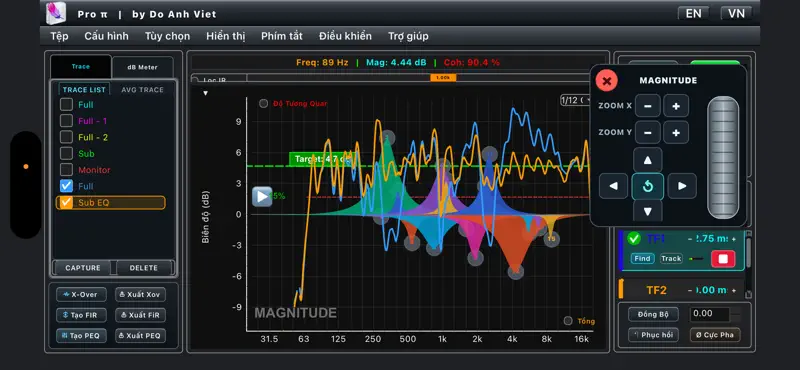
Task: Click the ZOOM X minus button
Action: pos(648,106)
